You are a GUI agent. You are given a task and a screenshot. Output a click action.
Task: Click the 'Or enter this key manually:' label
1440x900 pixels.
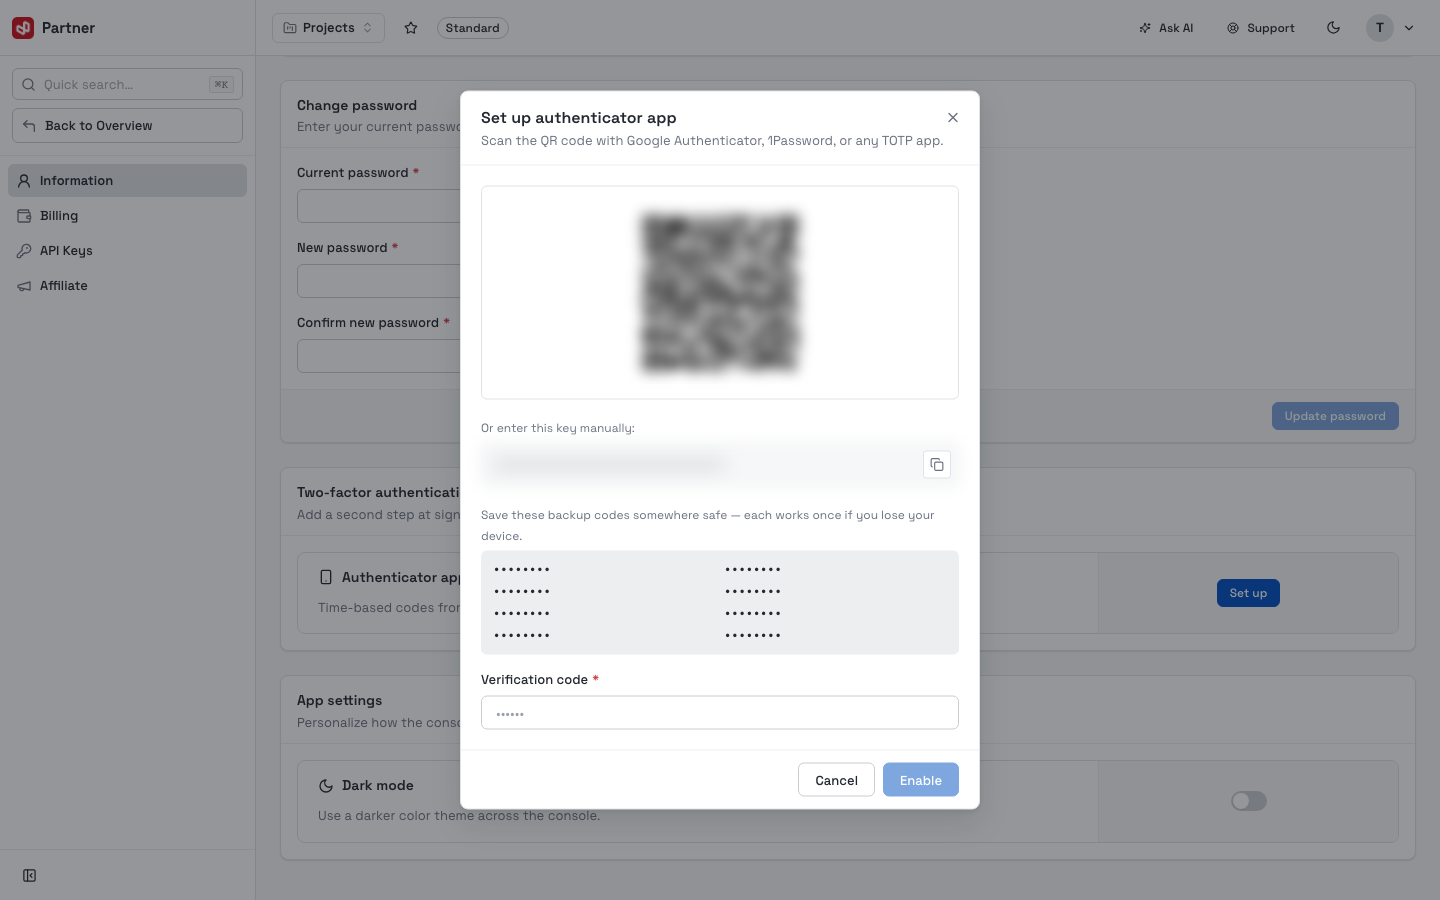(x=558, y=428)
